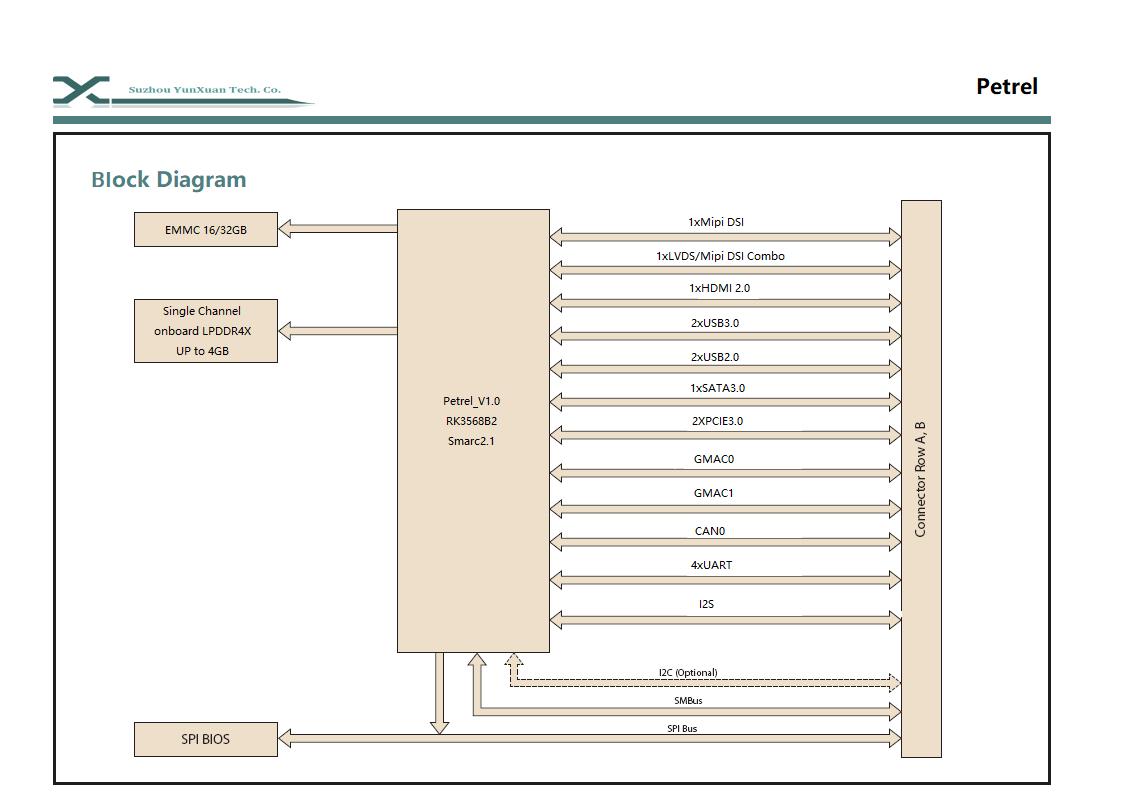Click the Suzhou YunXuan company logo icon

(x=82, y=90)
